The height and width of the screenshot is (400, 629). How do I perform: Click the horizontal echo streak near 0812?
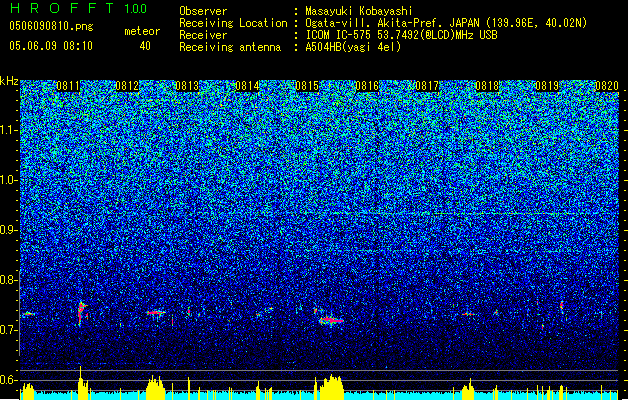coord(156,312)
